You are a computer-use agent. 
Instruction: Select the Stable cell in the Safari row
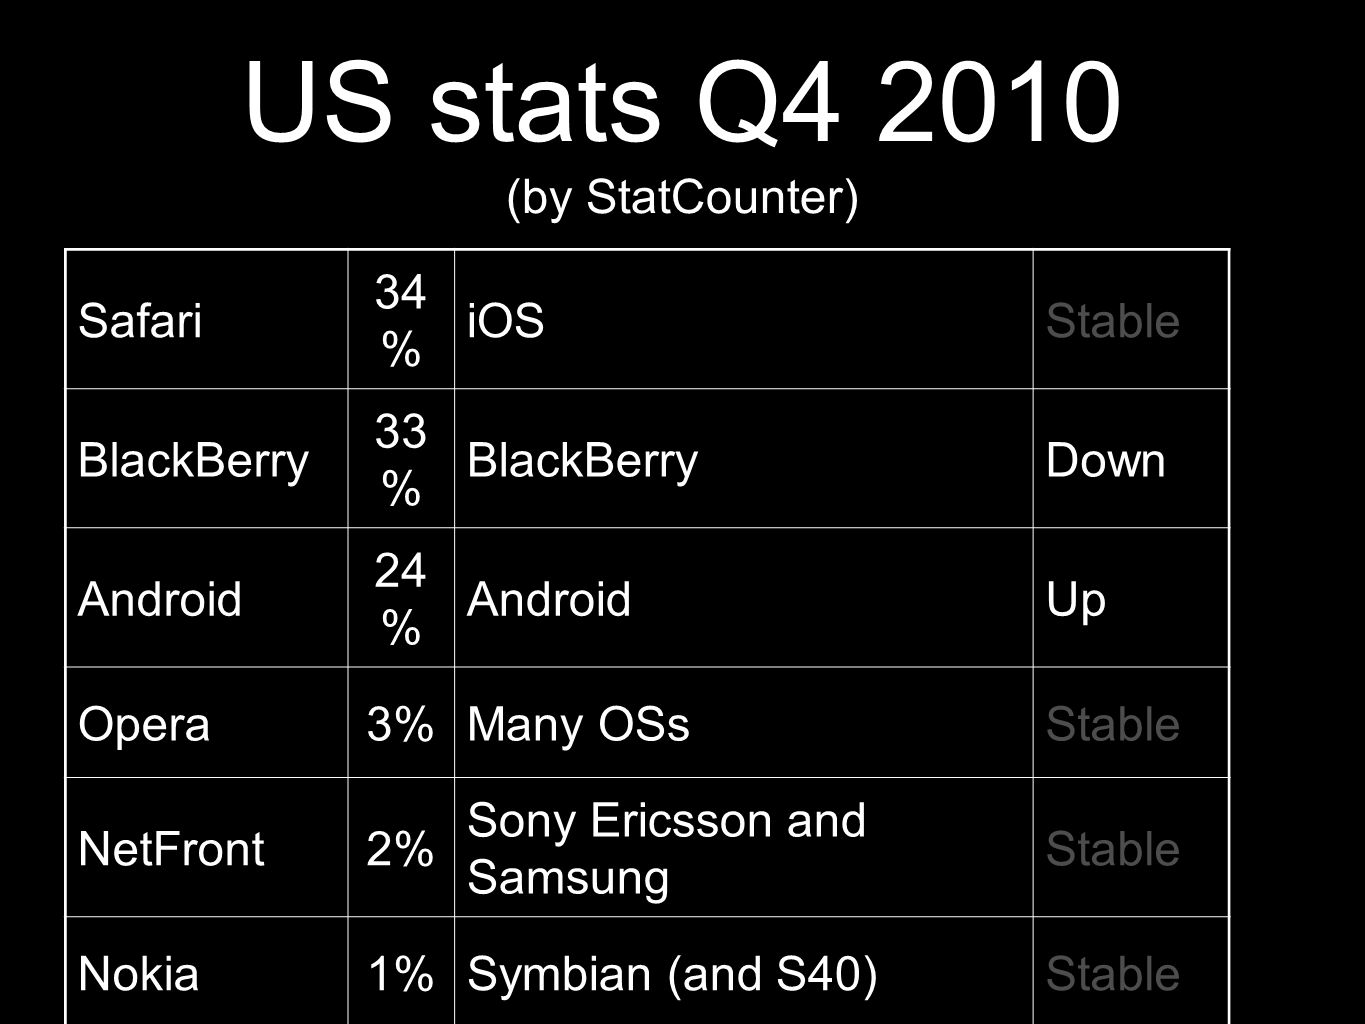click(1131, 319)
